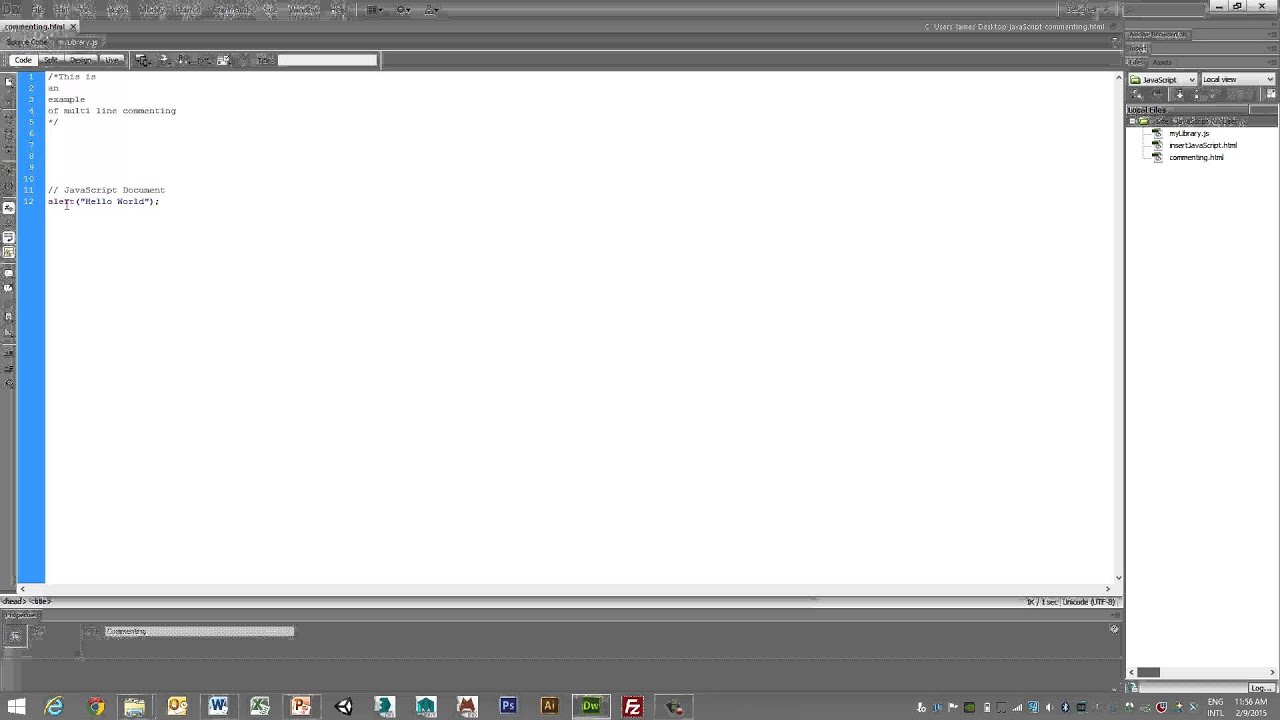Image resolution: width=1280 pixels, height=720 pixels.
Task: Open the JavaScript site dropdown
Action: coord(1163,79)
